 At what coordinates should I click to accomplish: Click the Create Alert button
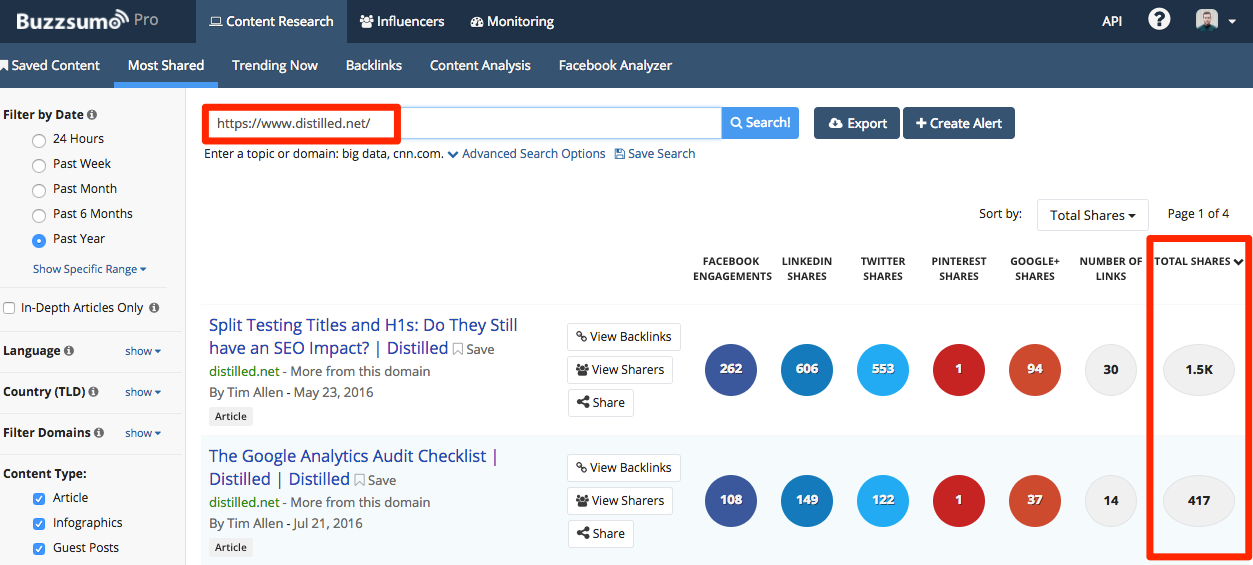pos(959,123)
